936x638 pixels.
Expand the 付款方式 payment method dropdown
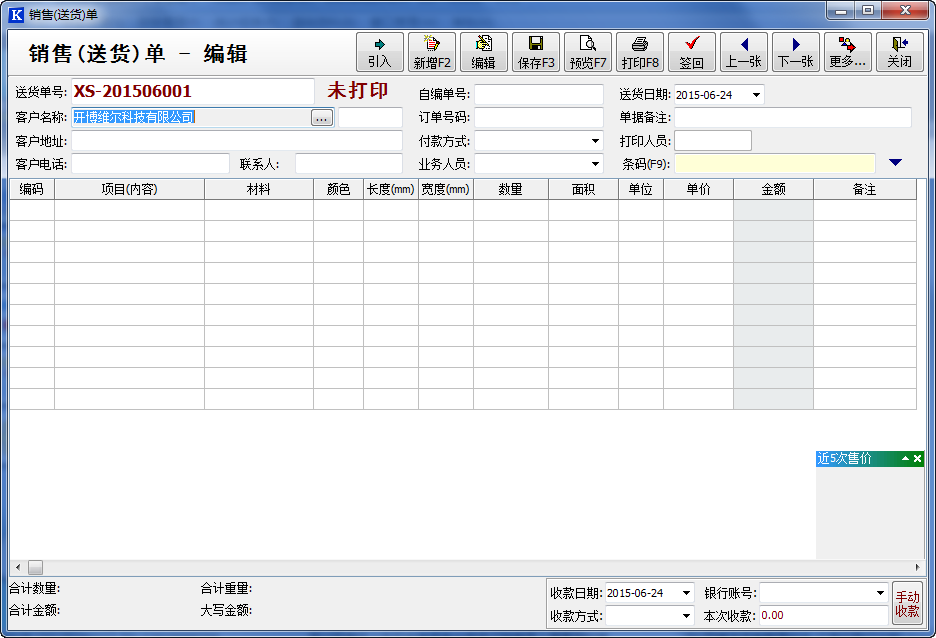click(595, 141)
